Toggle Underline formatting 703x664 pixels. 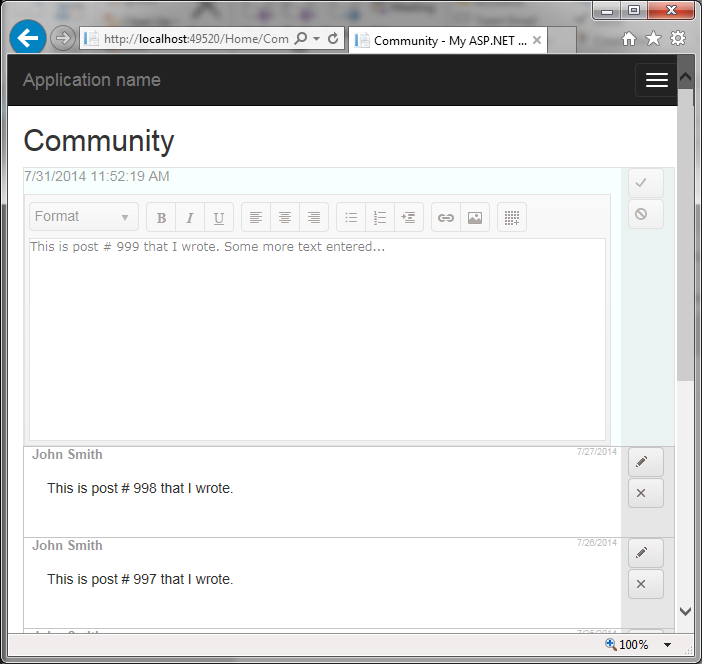click(219, 217)
